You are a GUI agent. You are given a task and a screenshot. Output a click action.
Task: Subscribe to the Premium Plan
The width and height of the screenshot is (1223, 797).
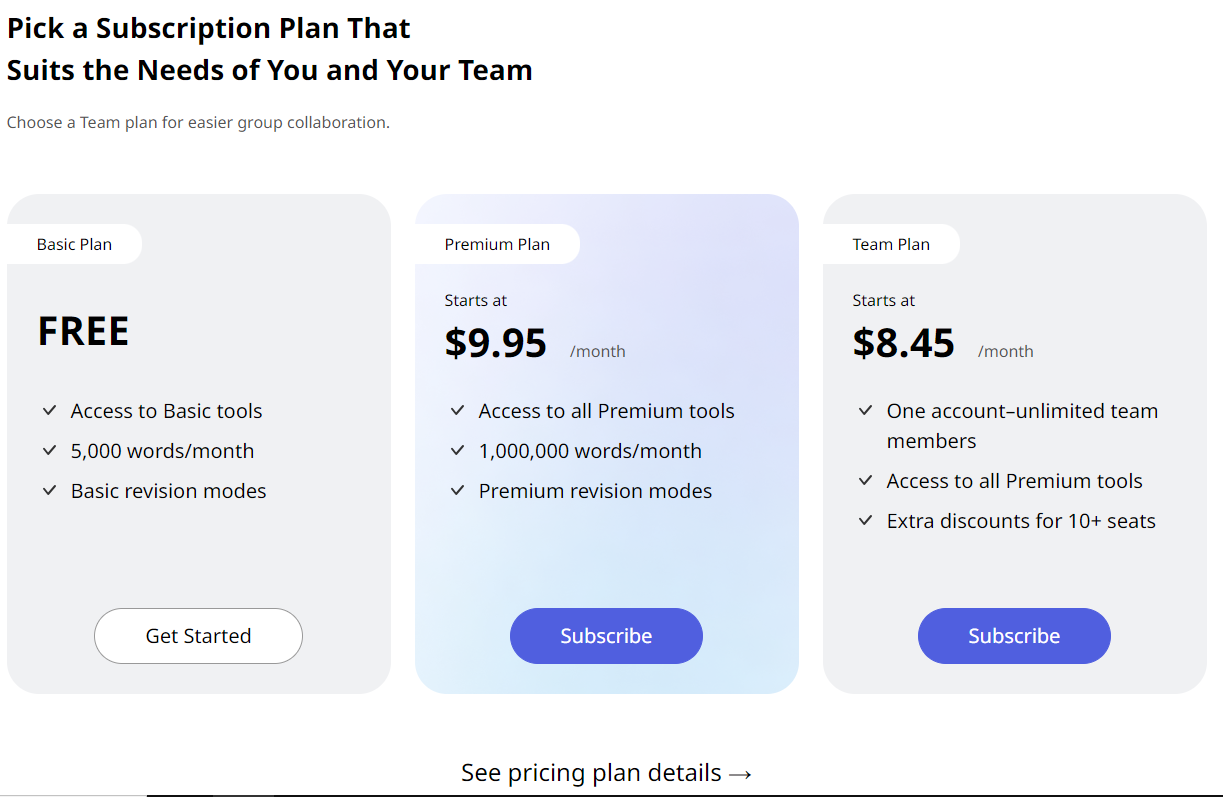point(606,636)
